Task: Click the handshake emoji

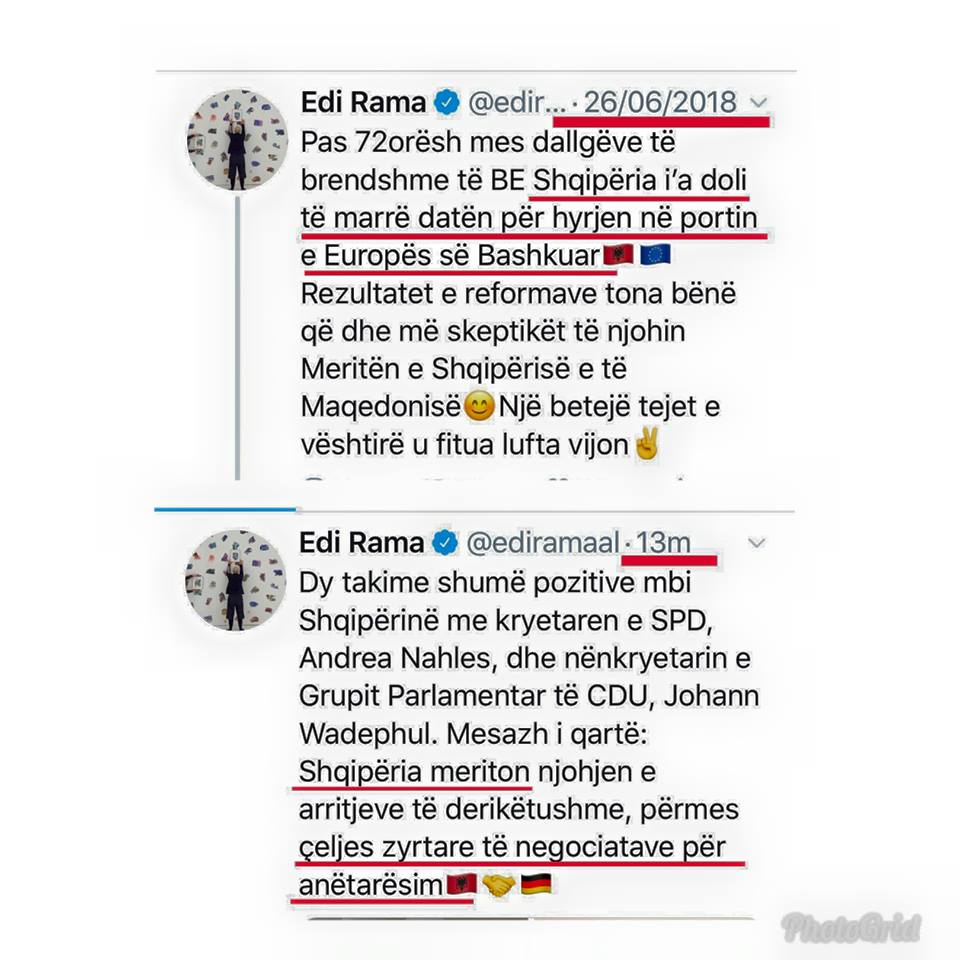Action: pyautogui.click(x=499, y=885)
